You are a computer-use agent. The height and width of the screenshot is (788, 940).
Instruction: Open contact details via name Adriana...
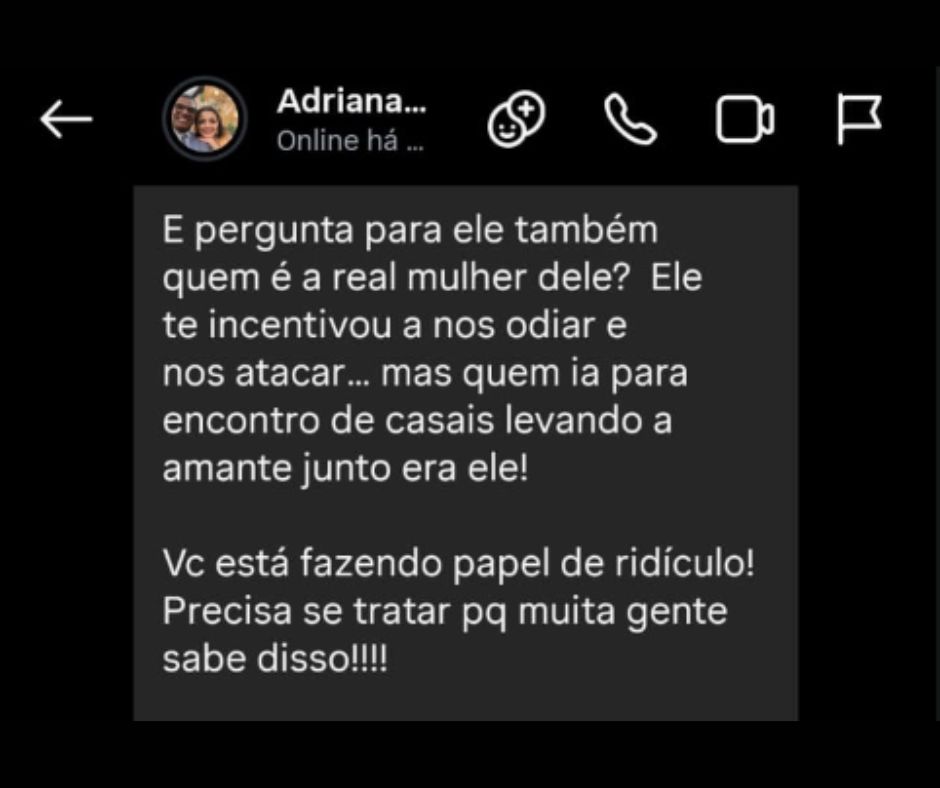coord(351,101)
